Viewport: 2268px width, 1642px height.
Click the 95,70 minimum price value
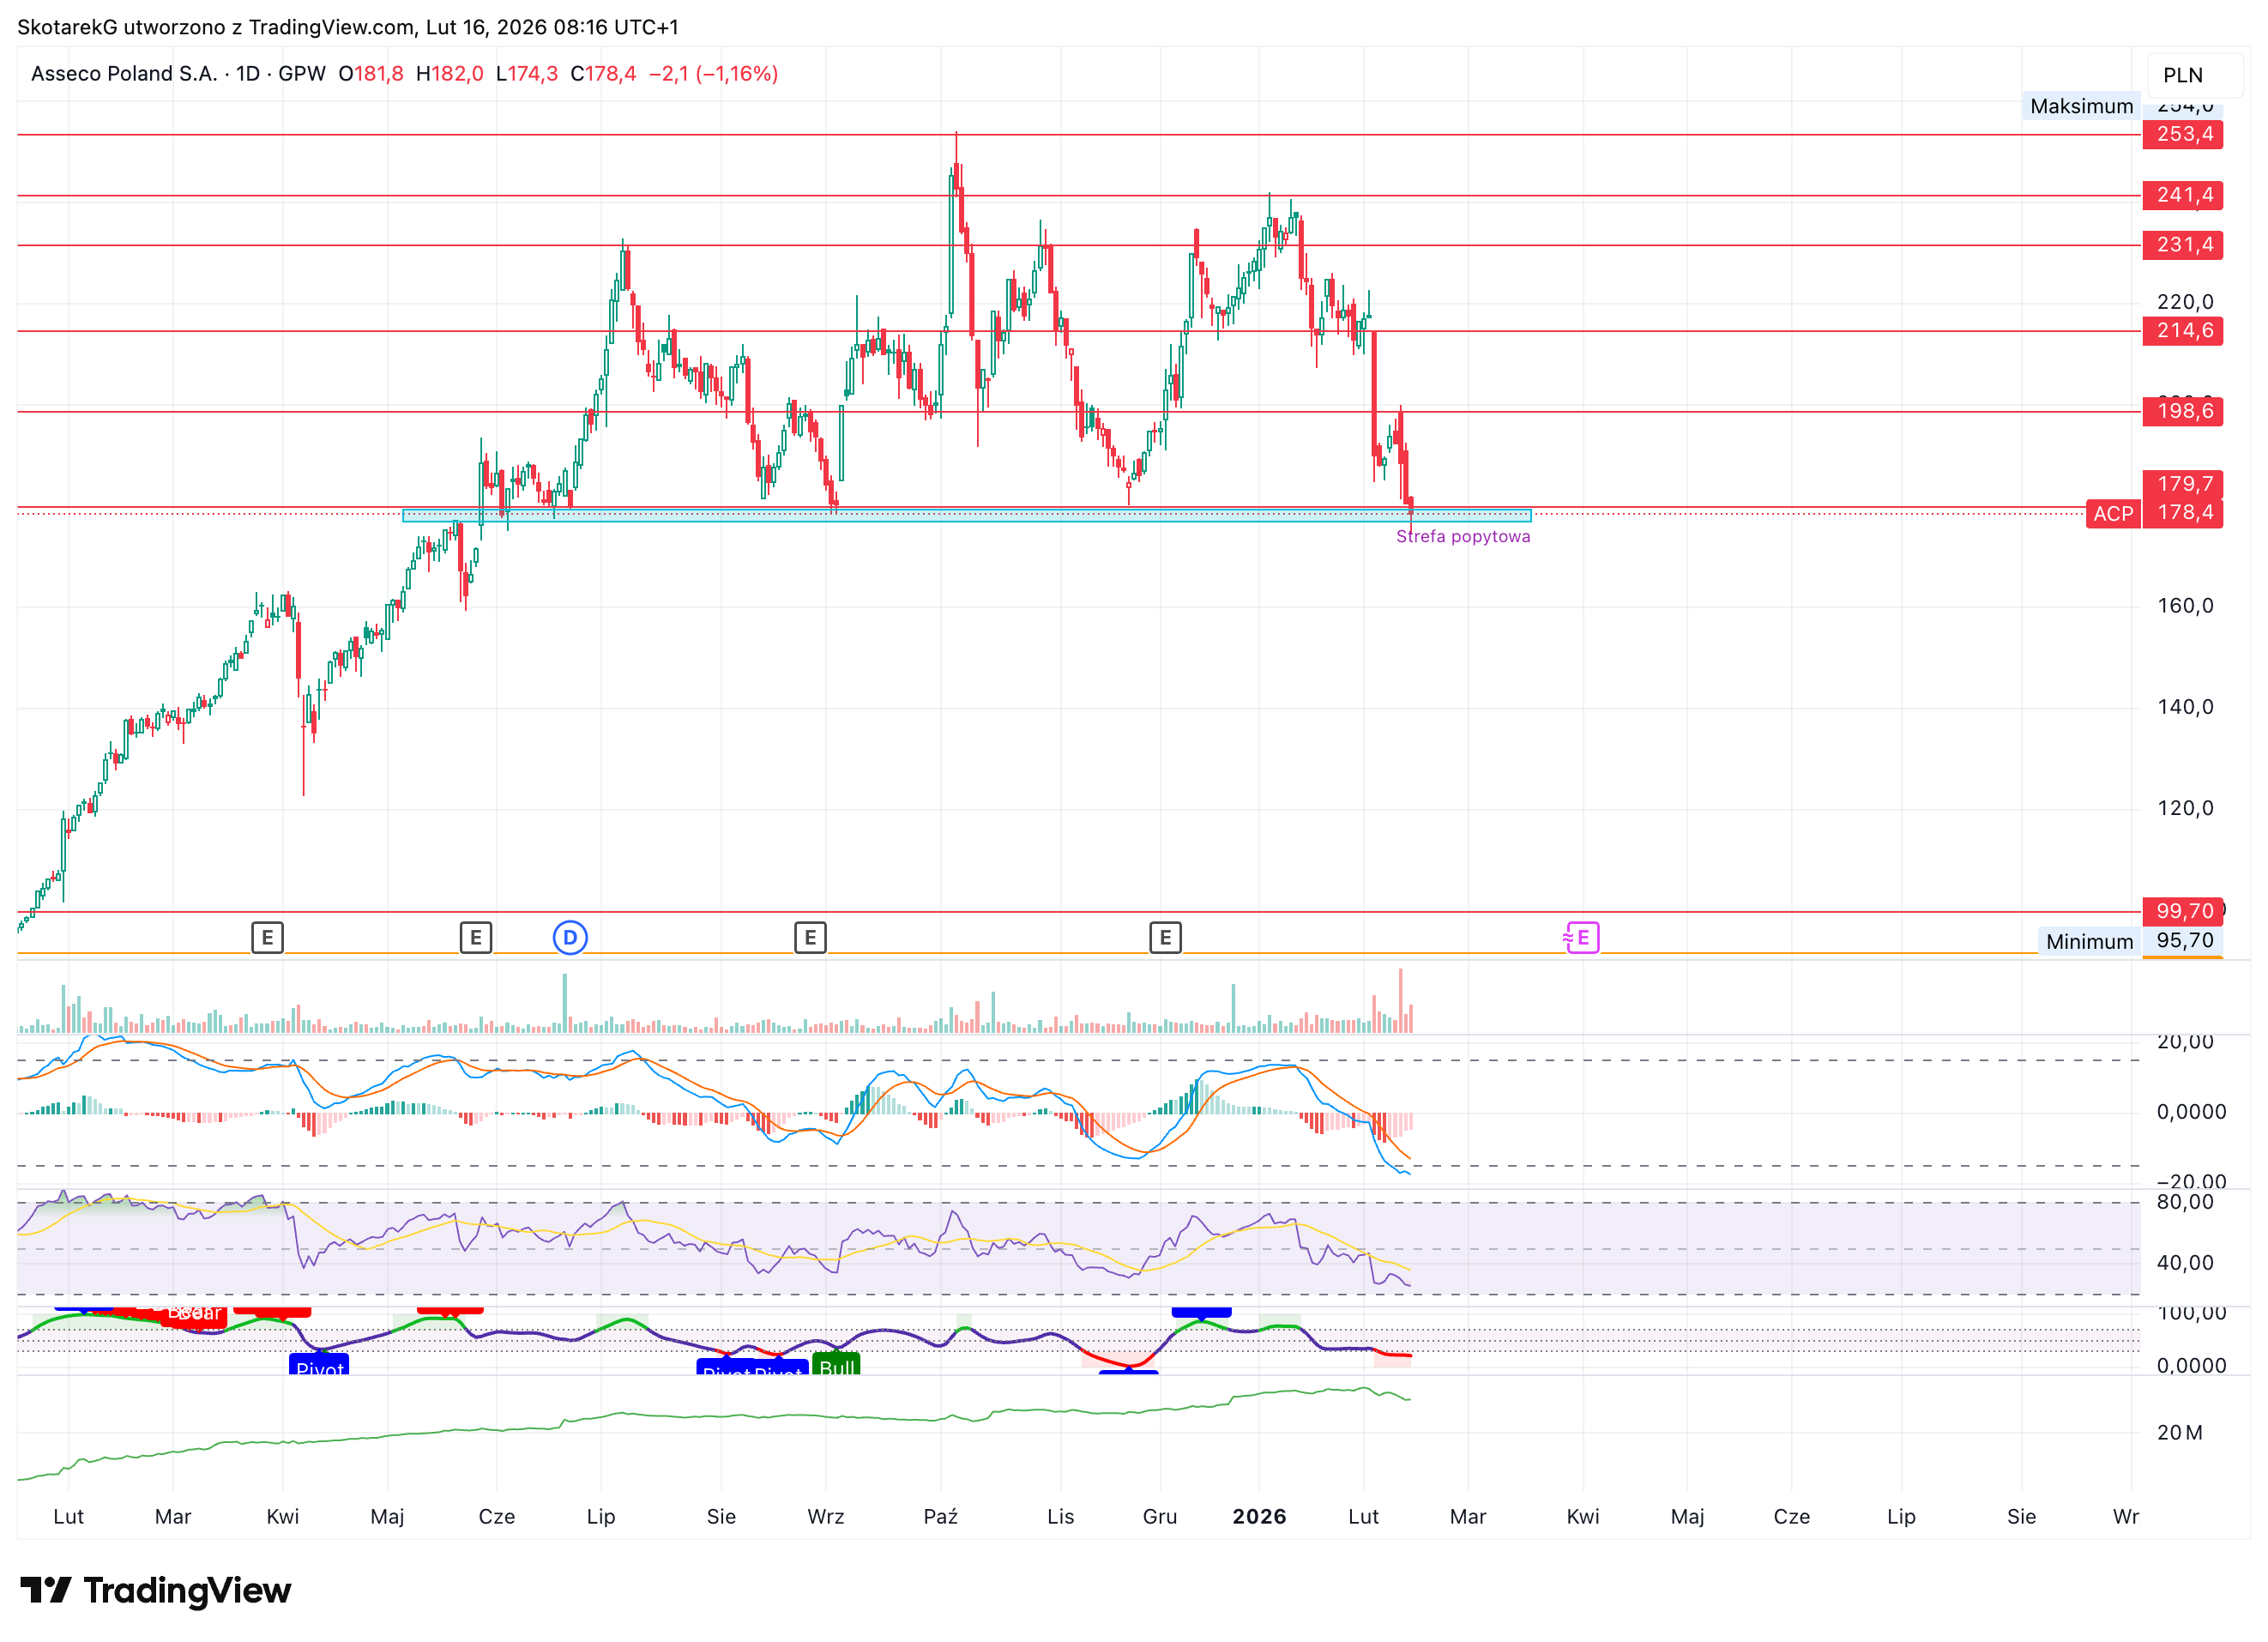pyautogui.click(x=2184, y=940)
